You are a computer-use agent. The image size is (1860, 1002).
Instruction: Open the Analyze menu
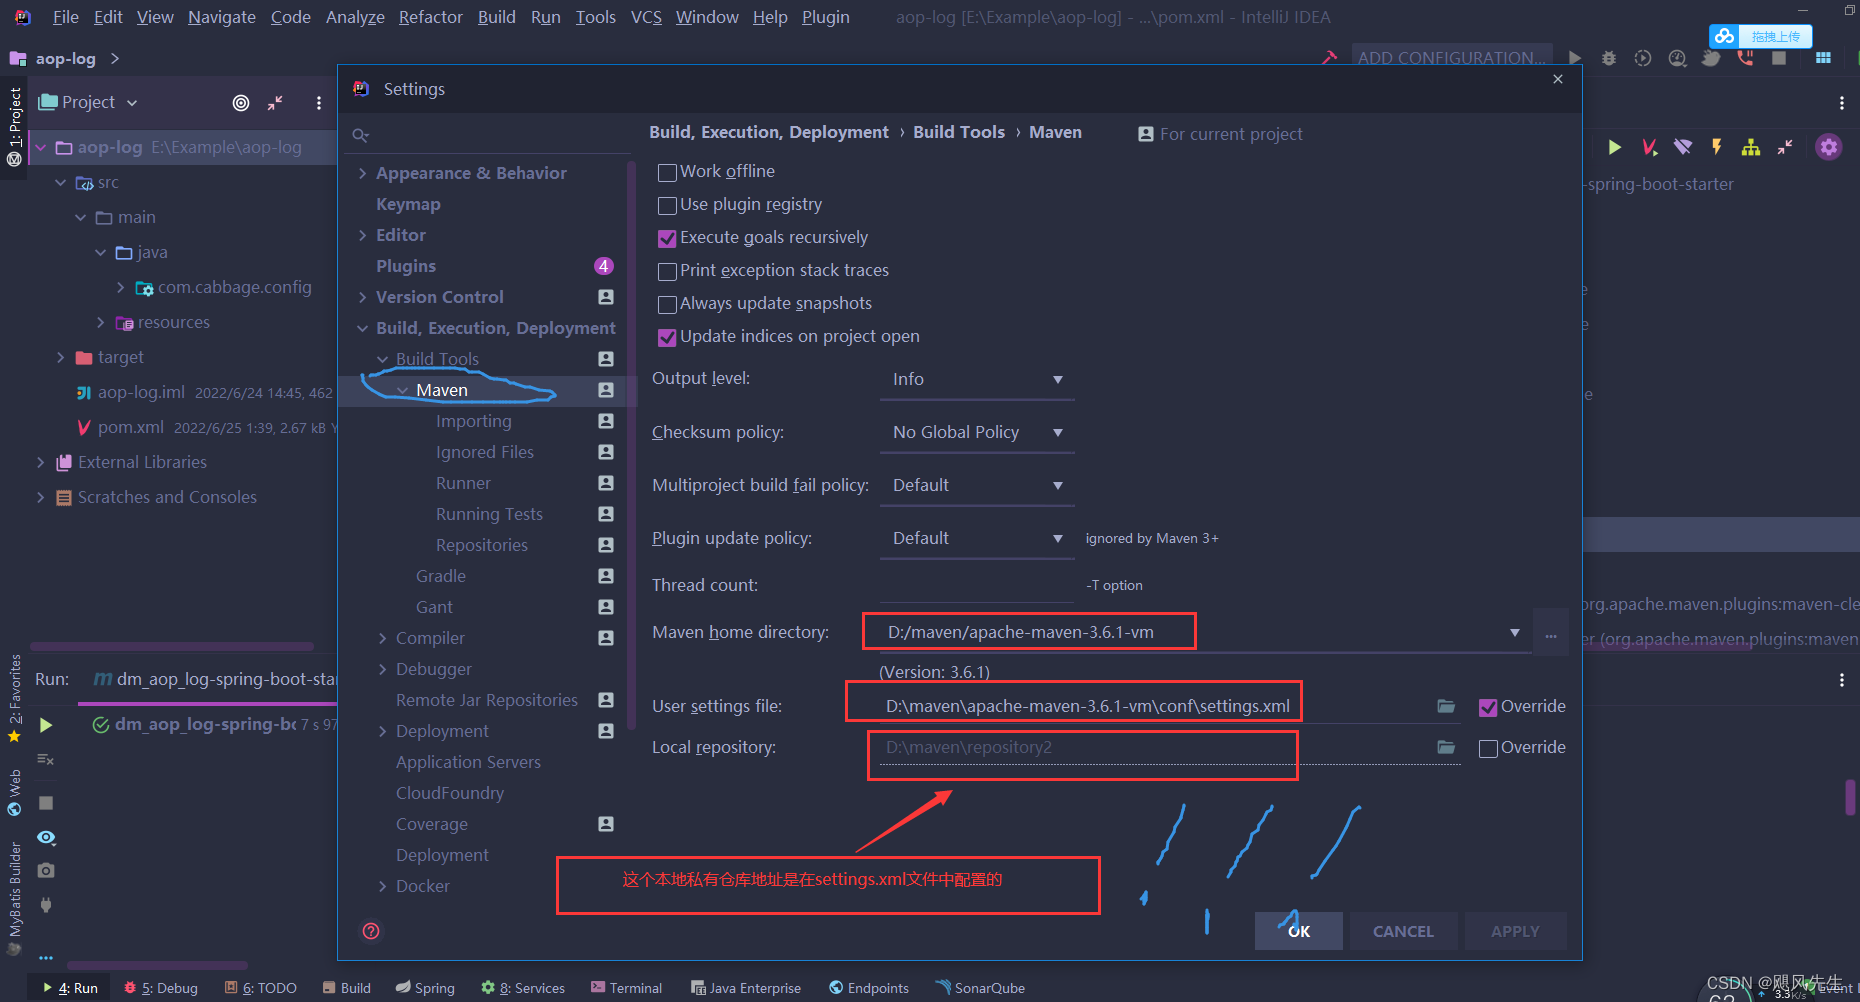[x=355, y=17]
